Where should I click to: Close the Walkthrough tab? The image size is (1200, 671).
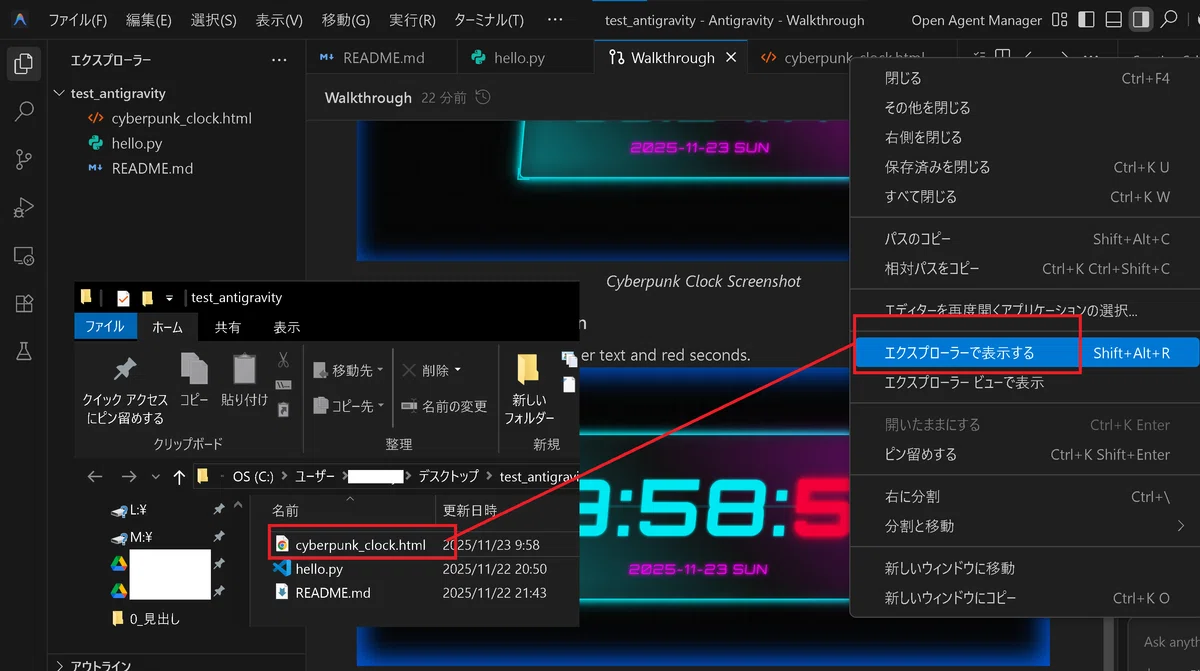(731, 58)
